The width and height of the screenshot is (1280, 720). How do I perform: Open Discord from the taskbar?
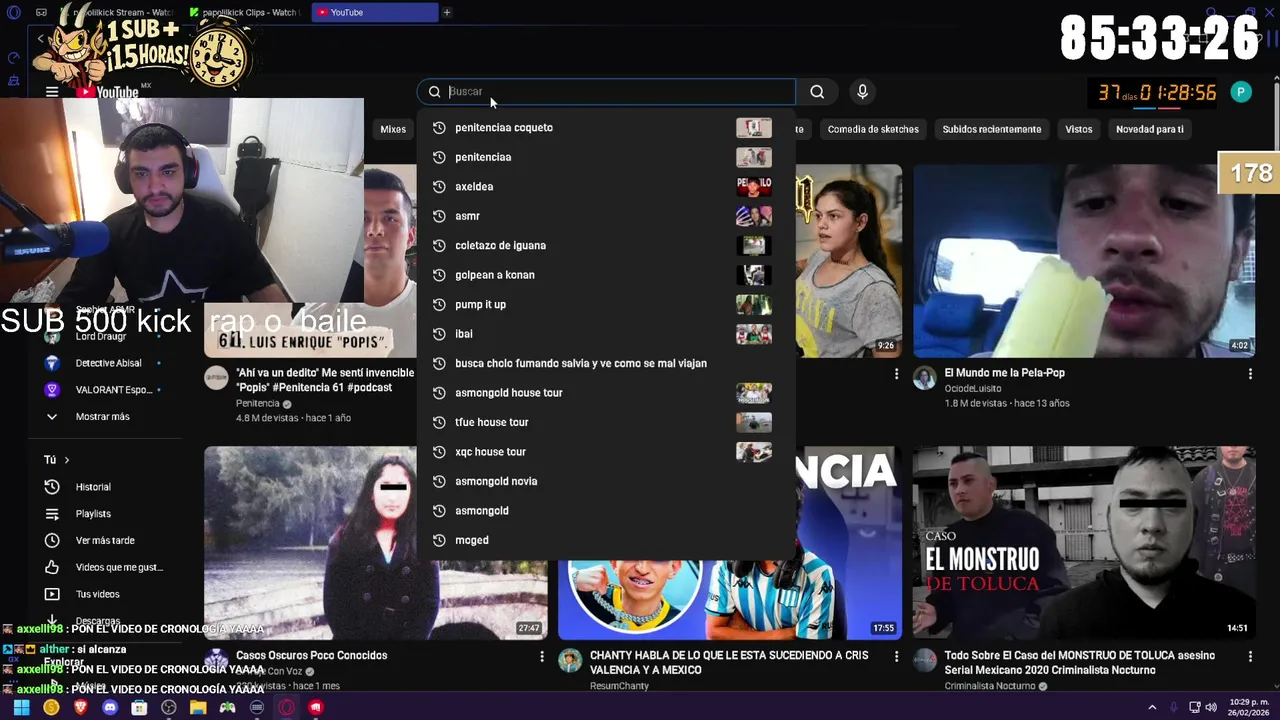(x=110, y=707)
